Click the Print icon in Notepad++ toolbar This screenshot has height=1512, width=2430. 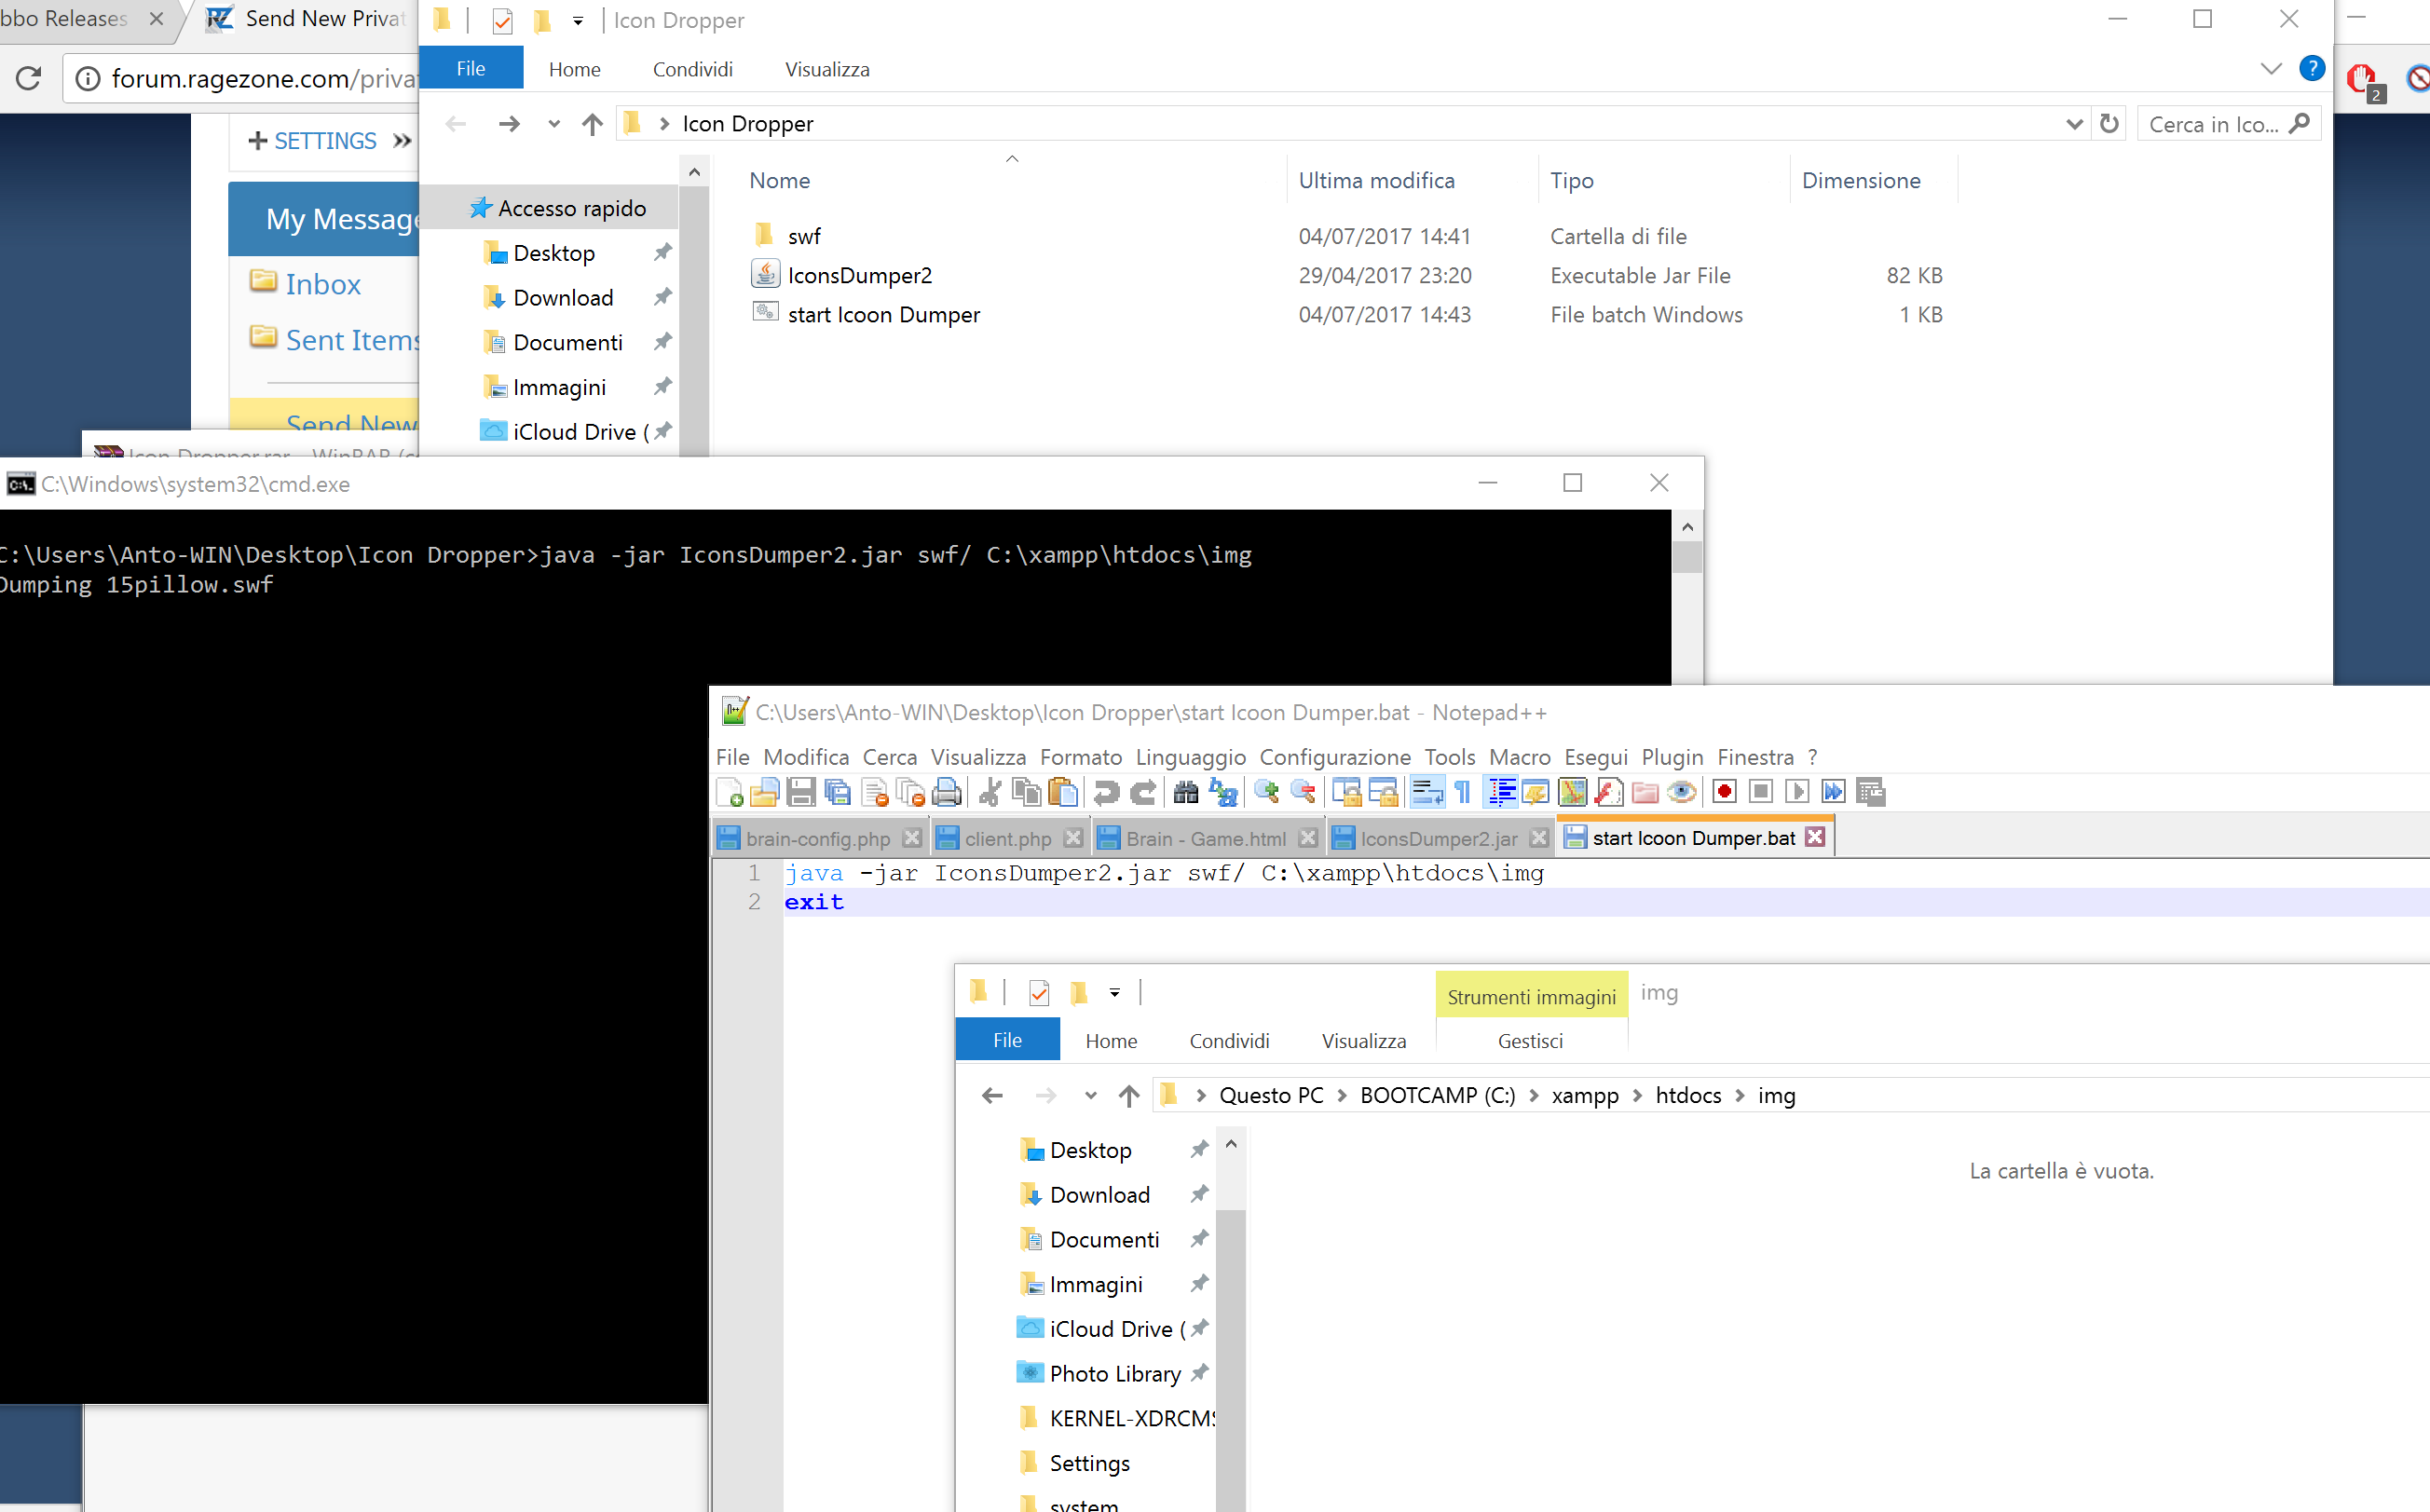(x=946, y=792)
